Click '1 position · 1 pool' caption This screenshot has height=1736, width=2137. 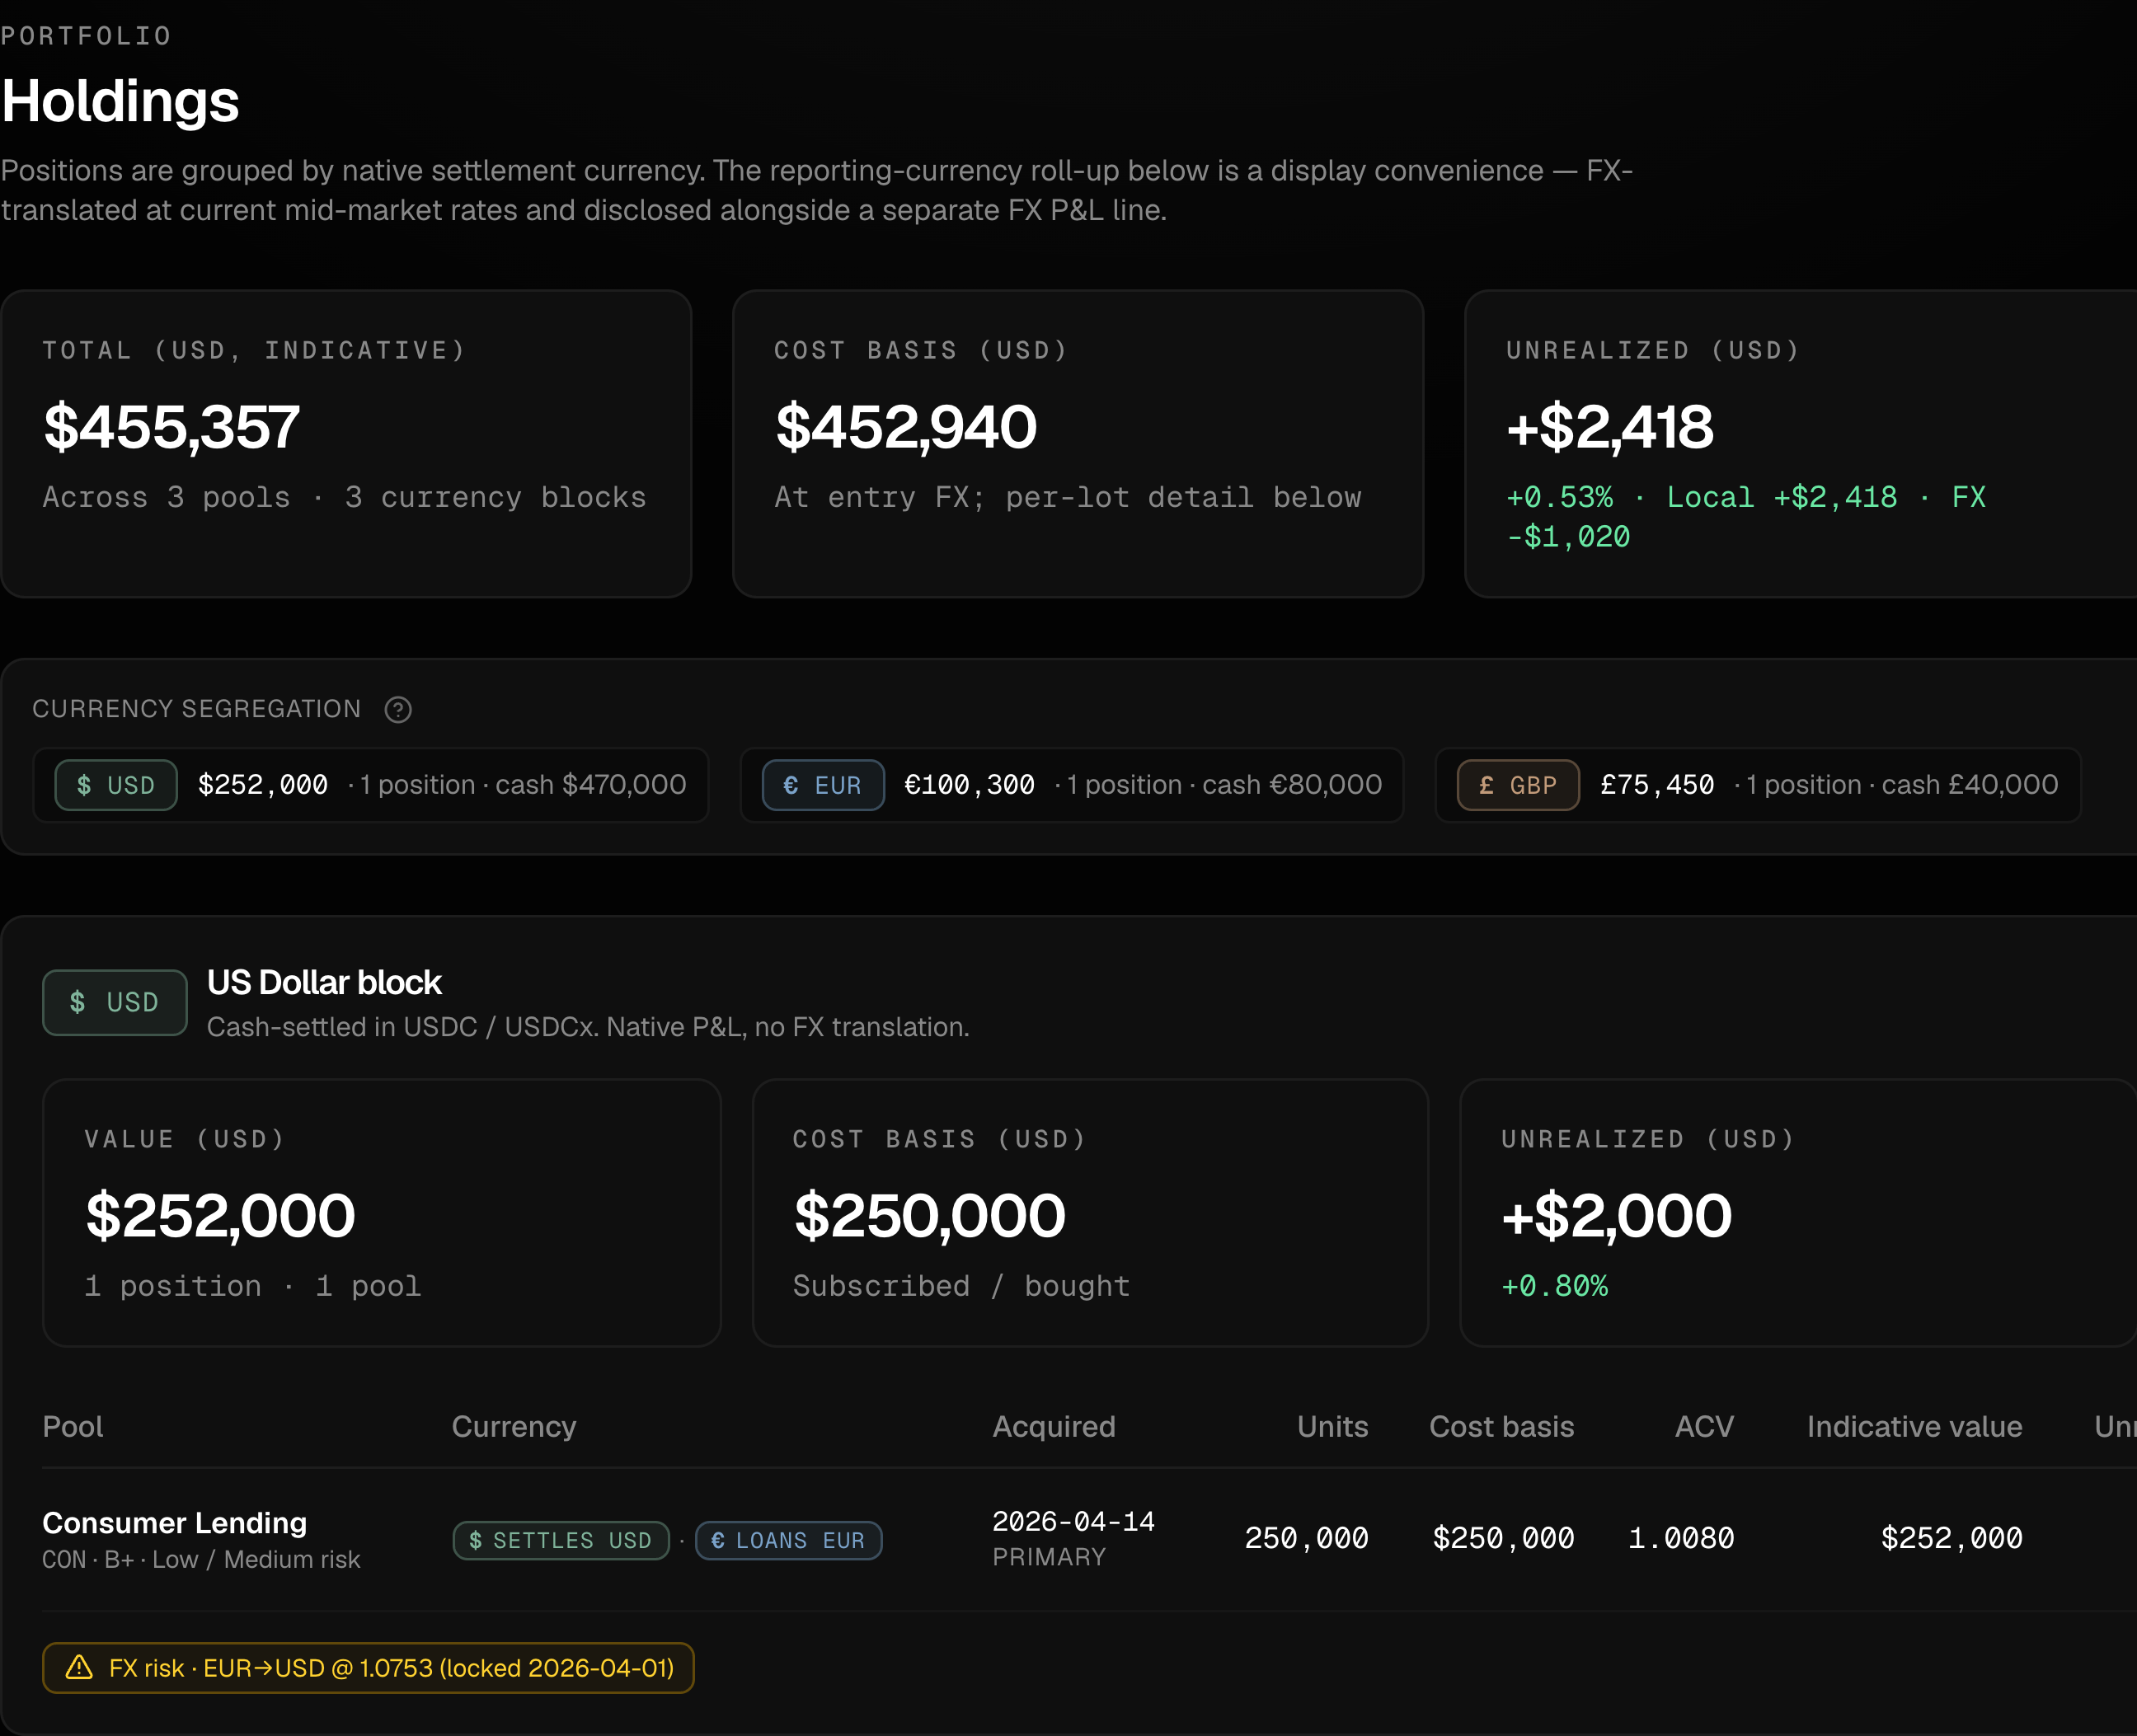[253, 1286]
